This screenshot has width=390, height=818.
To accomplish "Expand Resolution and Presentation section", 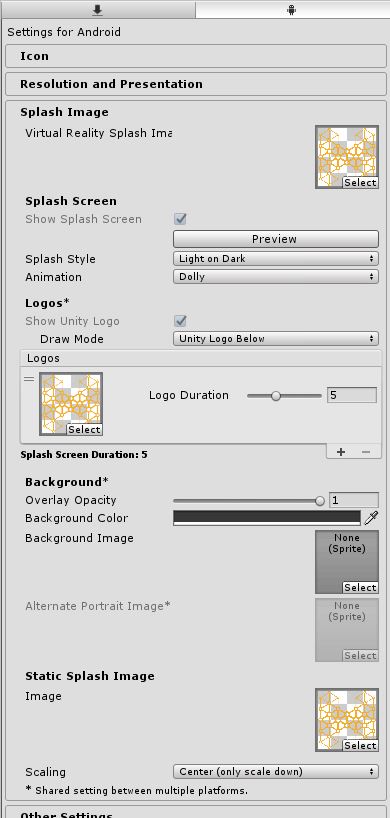I will [196, 84].
